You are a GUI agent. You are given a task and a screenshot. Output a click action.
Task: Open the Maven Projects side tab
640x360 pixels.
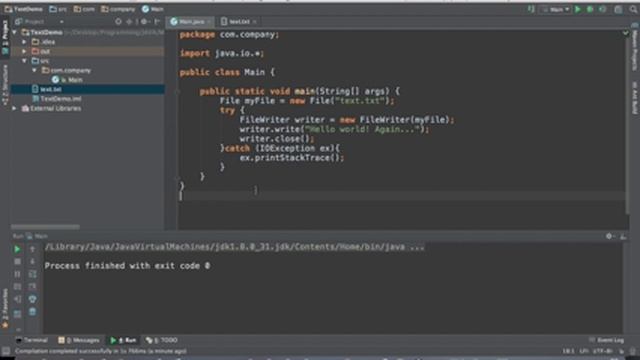click(635, 47)
